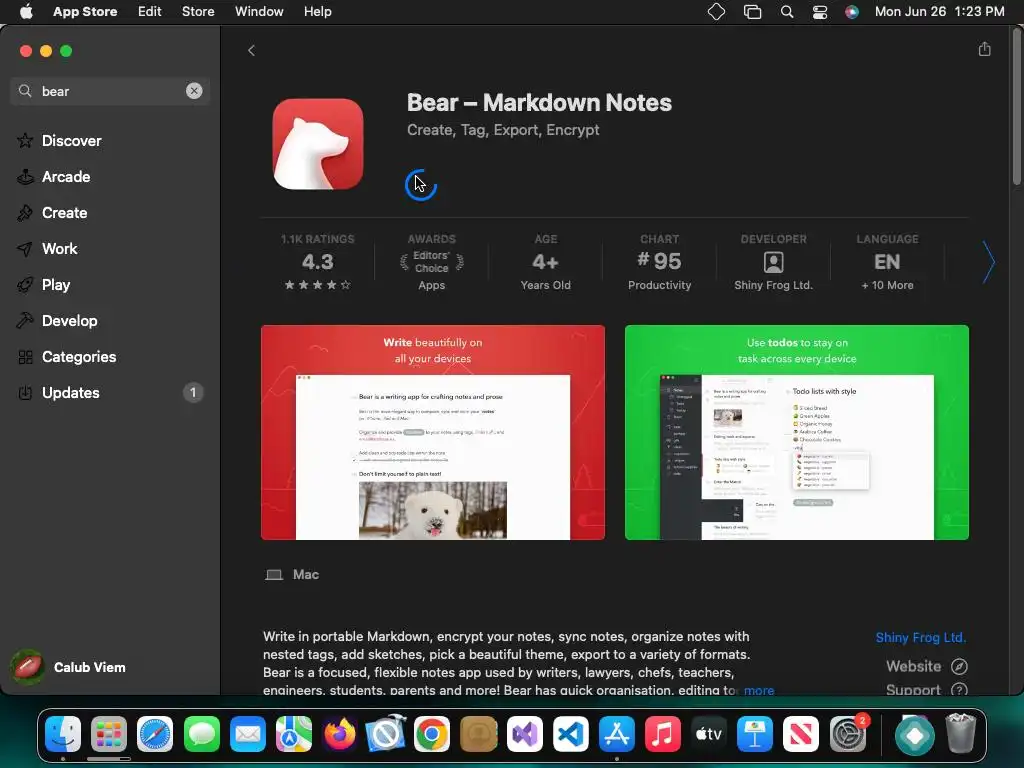The width and height of the screenshot is (1024, 768).
Task: Expand the description with 'more' link
Action: point(759,690)
